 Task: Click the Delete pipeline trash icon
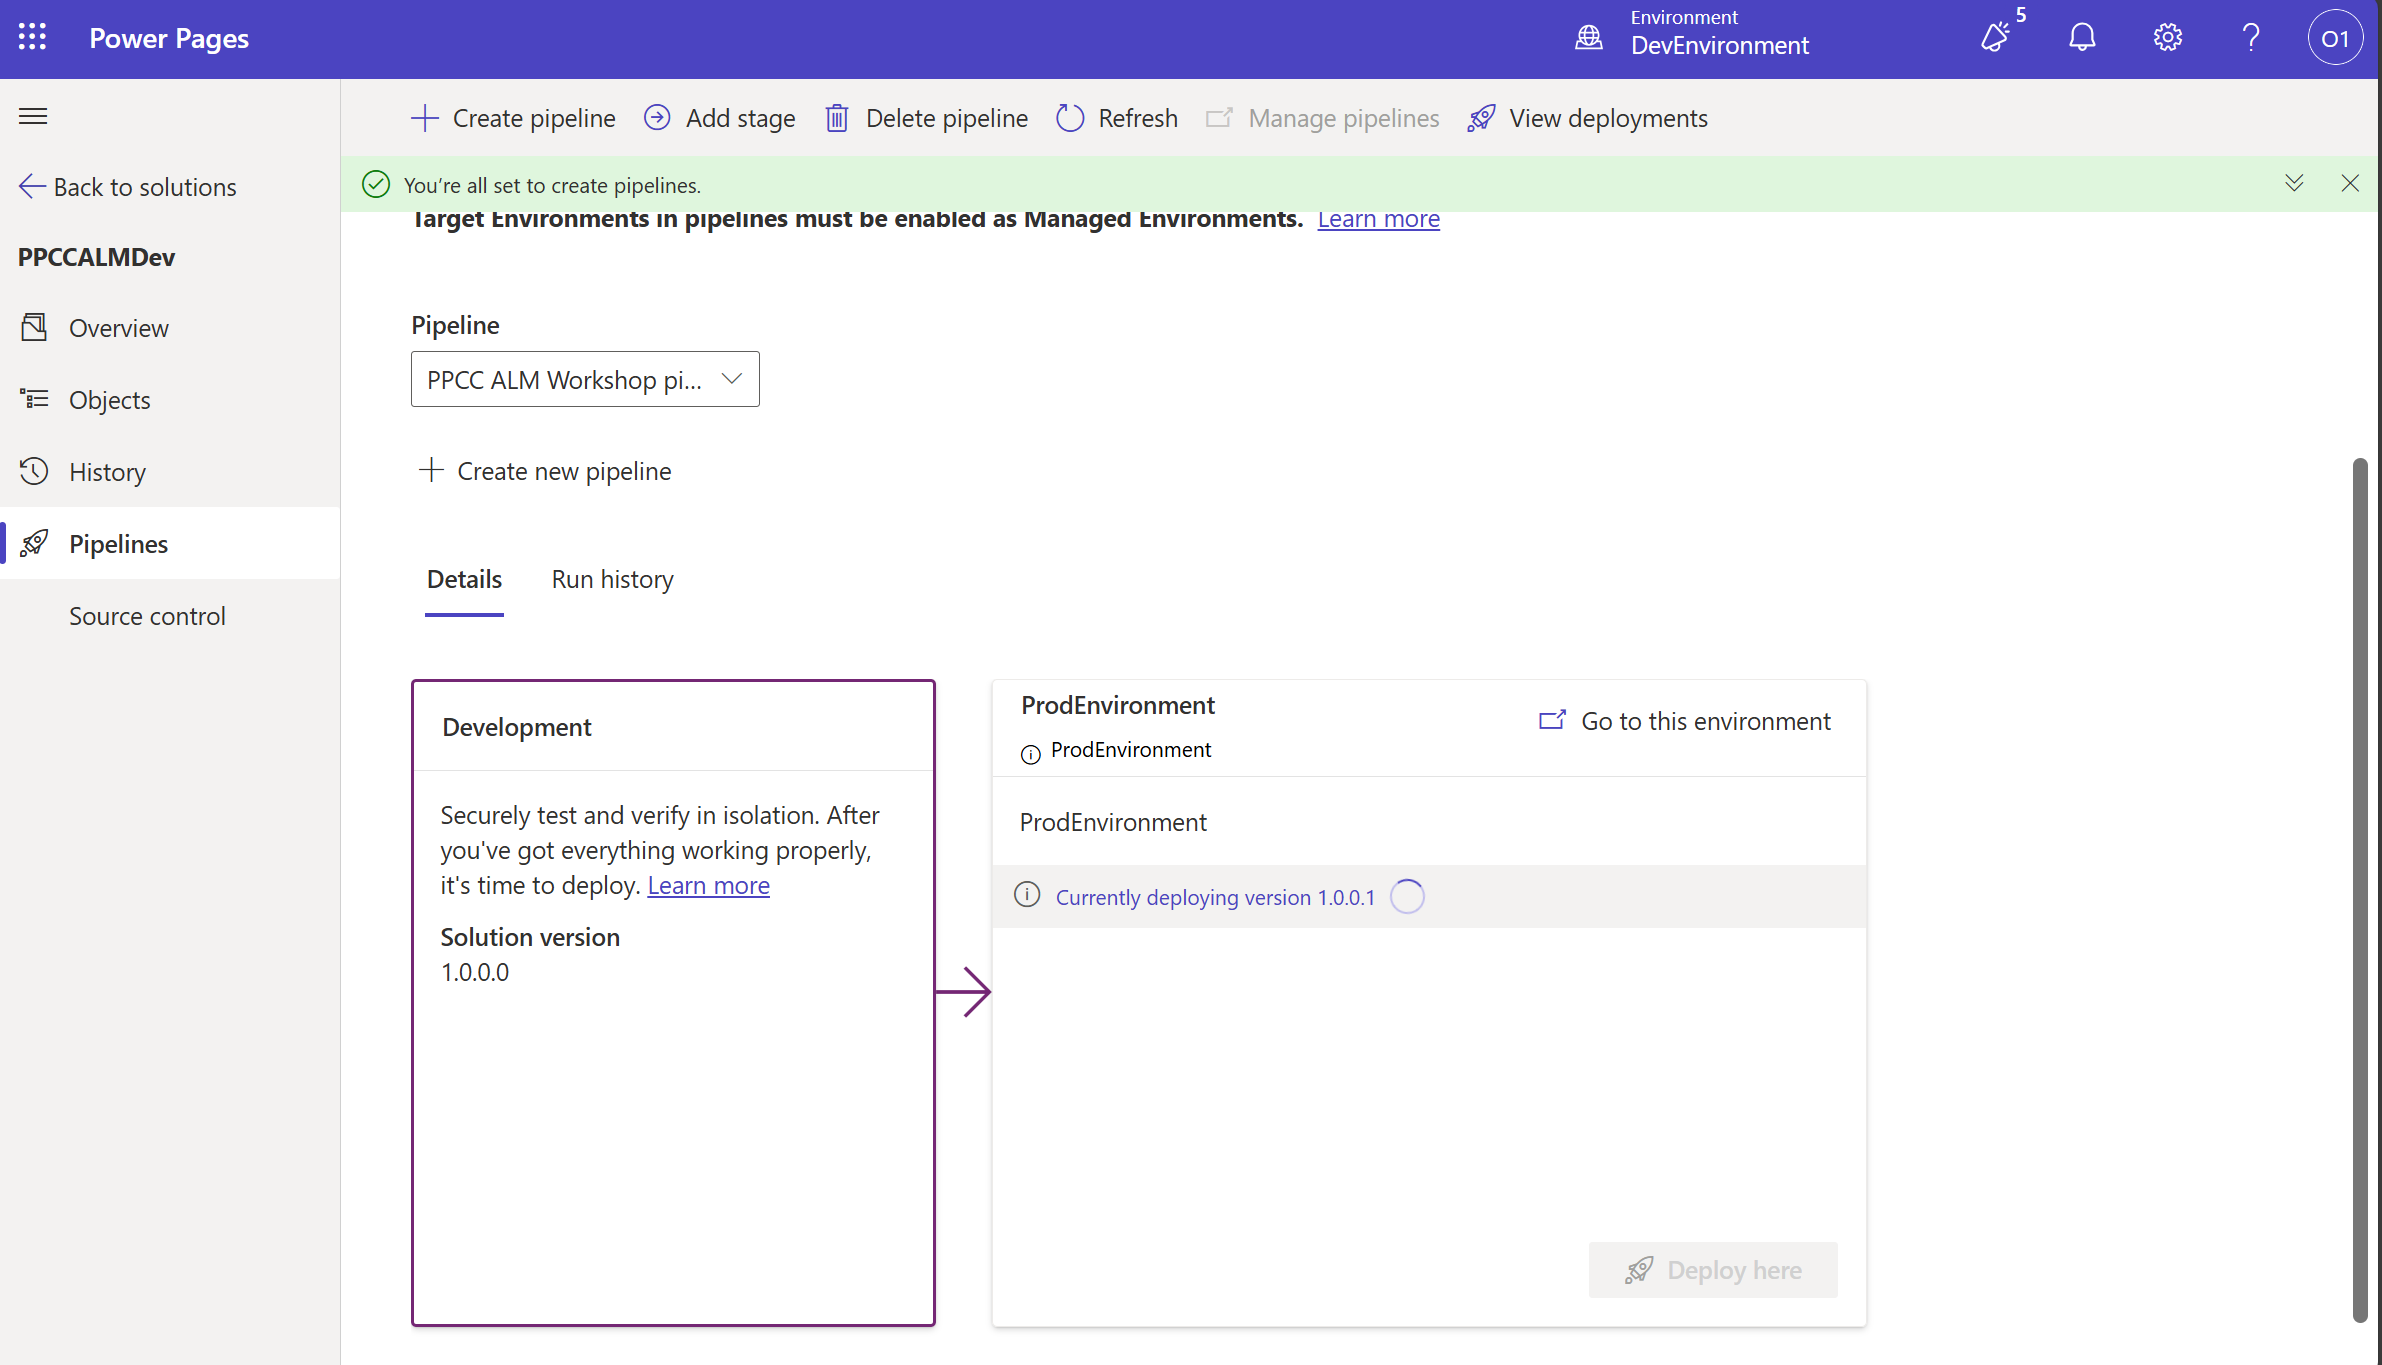click(x=837, y=118)
